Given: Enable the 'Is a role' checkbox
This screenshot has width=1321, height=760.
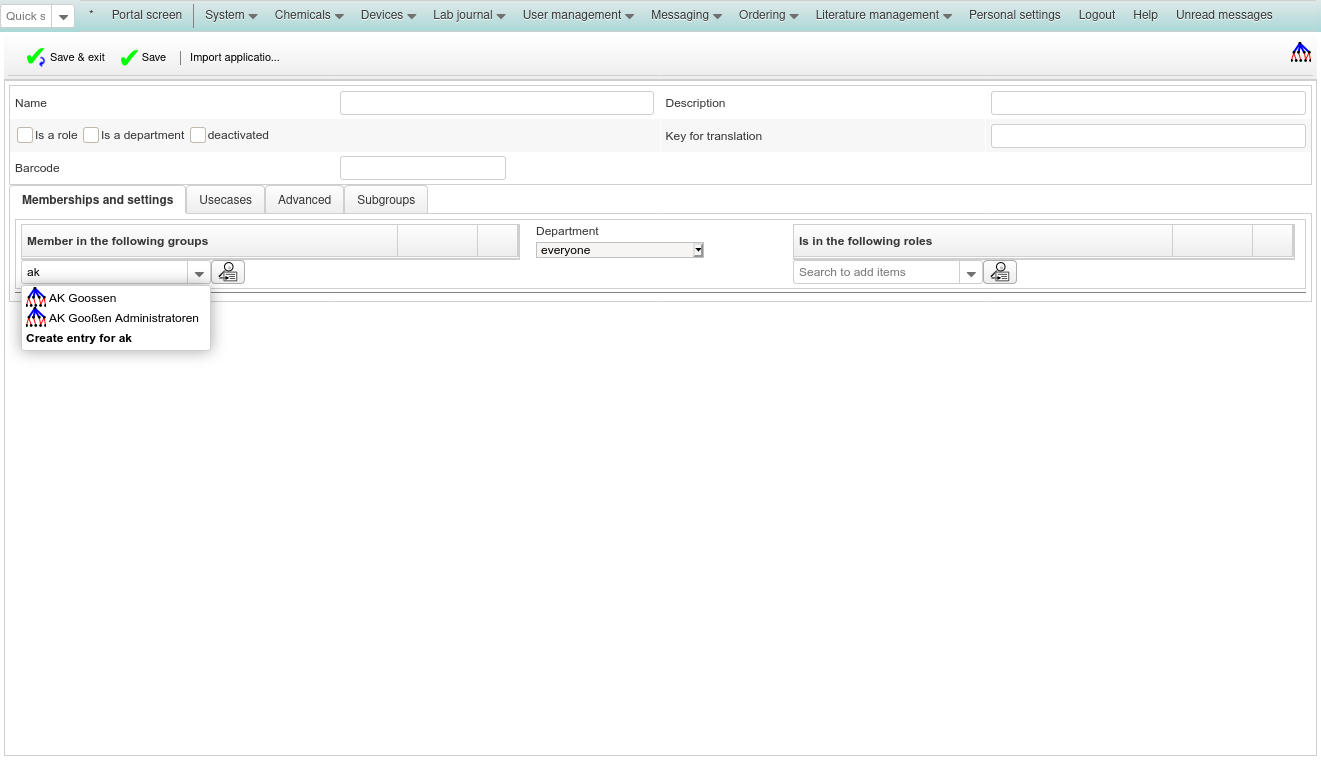Looking at the screenshot, I should tap(25, 135).
